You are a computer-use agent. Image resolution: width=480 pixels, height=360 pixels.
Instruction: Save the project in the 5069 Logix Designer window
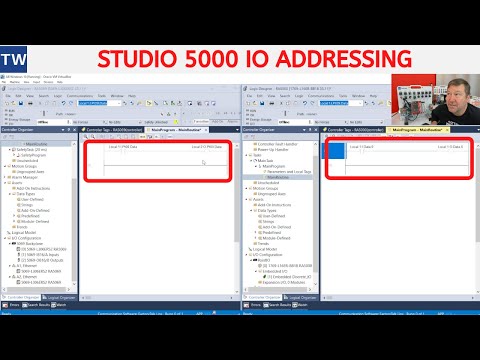pyautogui.click(x=21, y=103)
